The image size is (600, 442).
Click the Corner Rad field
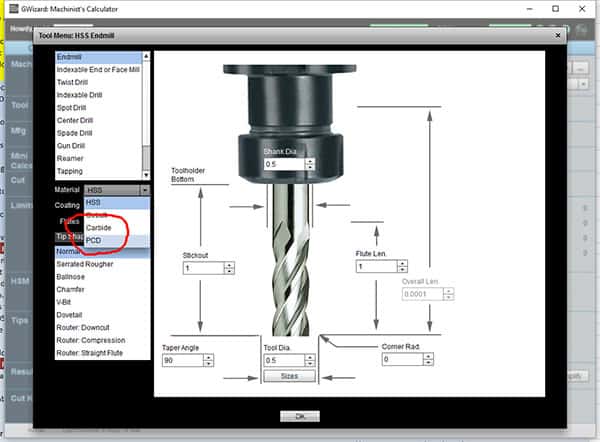(403, 359)
